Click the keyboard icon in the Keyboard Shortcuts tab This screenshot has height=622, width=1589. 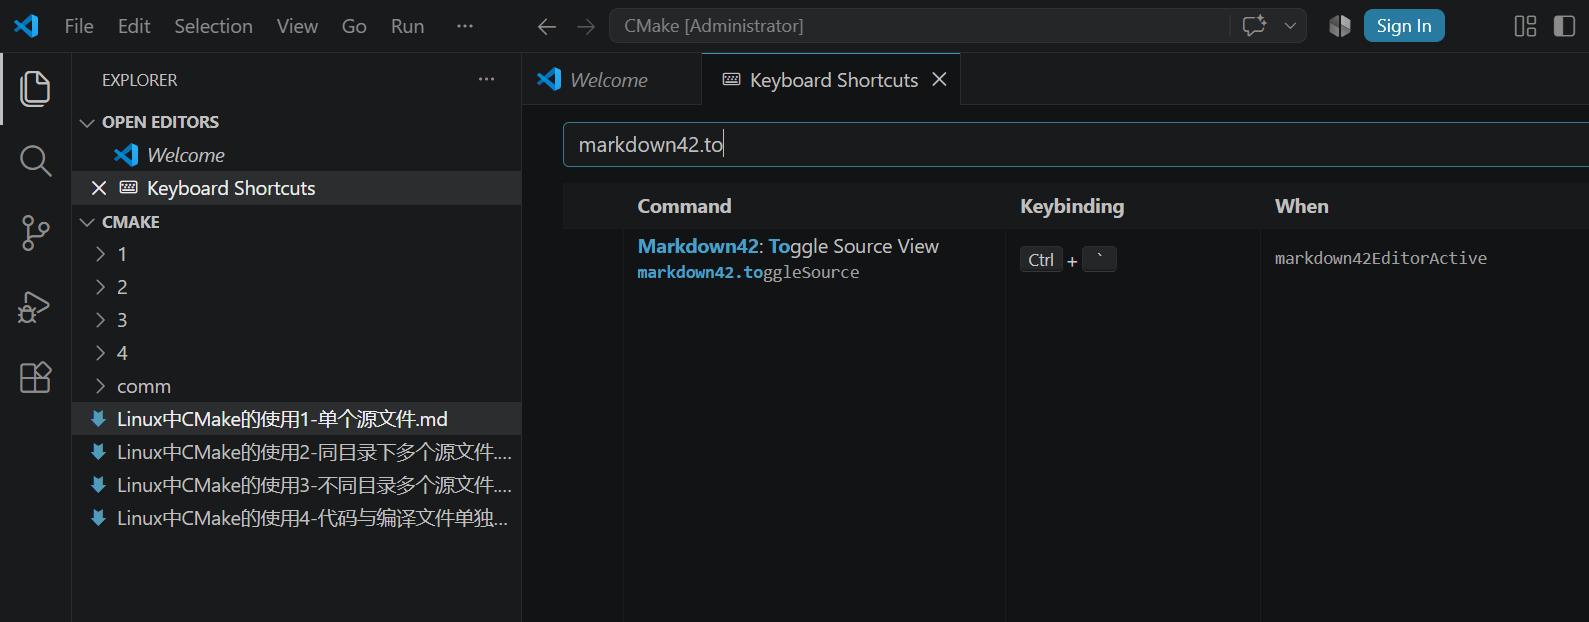tap(731, 79)
